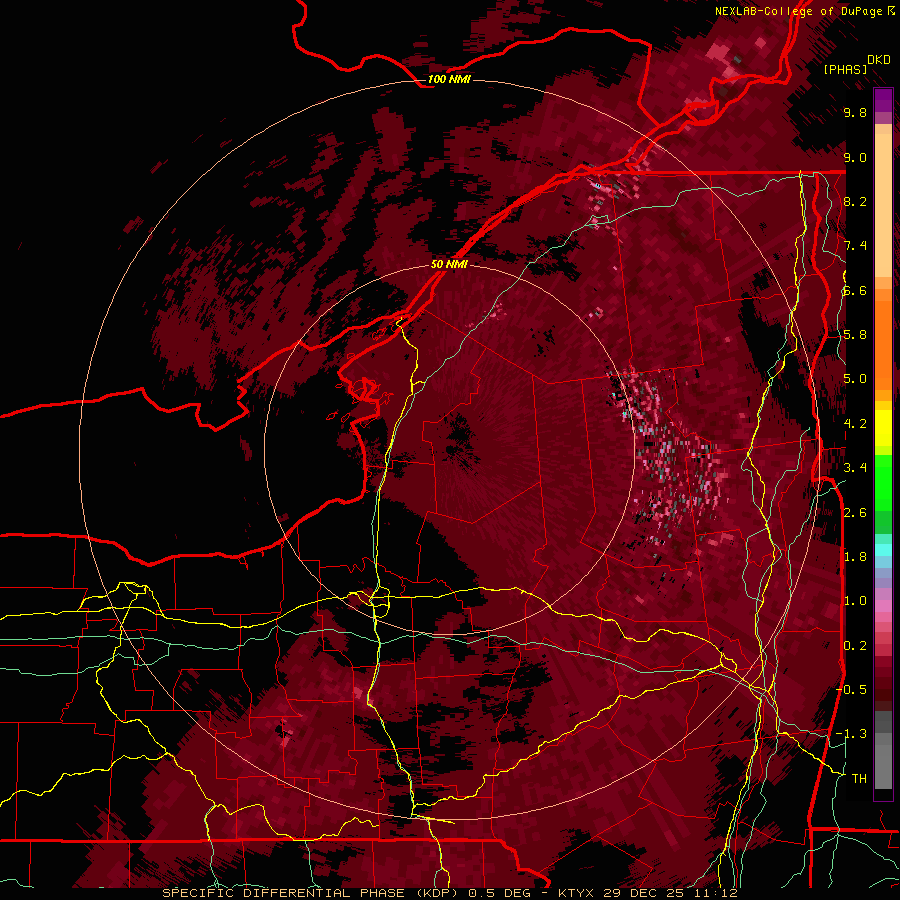Click the 3.4 value on the color scale
This screenshot has height=900, width=900.
pos(855,468)
